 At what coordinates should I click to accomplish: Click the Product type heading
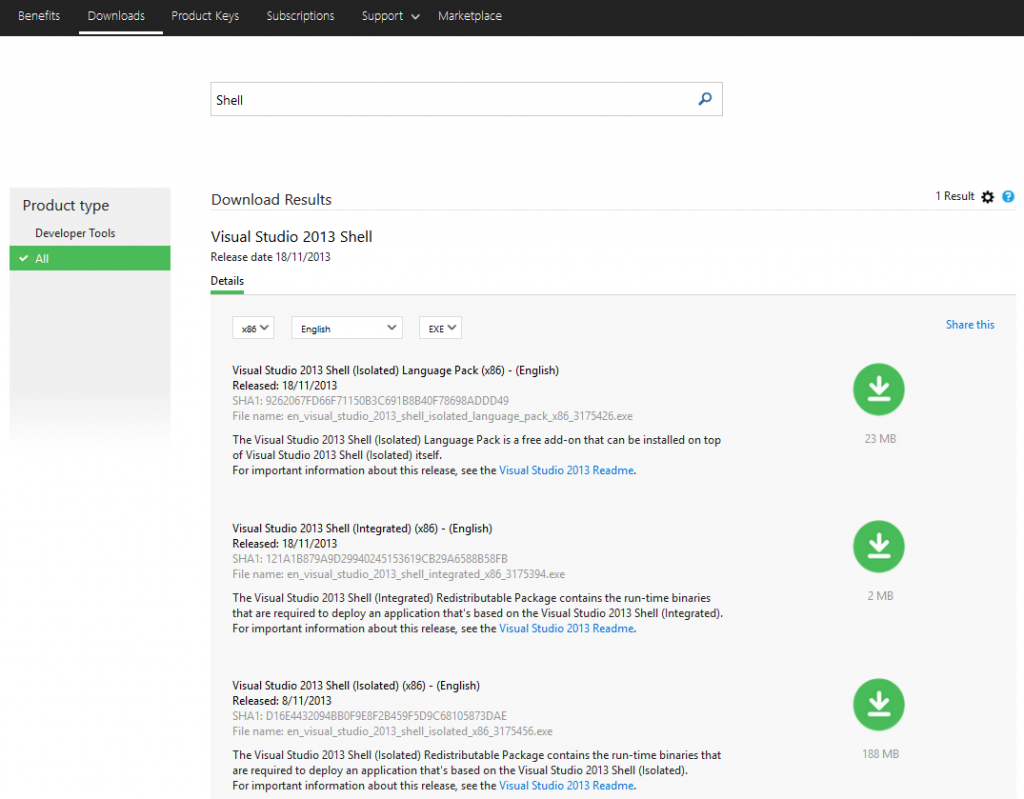[66, 206]
